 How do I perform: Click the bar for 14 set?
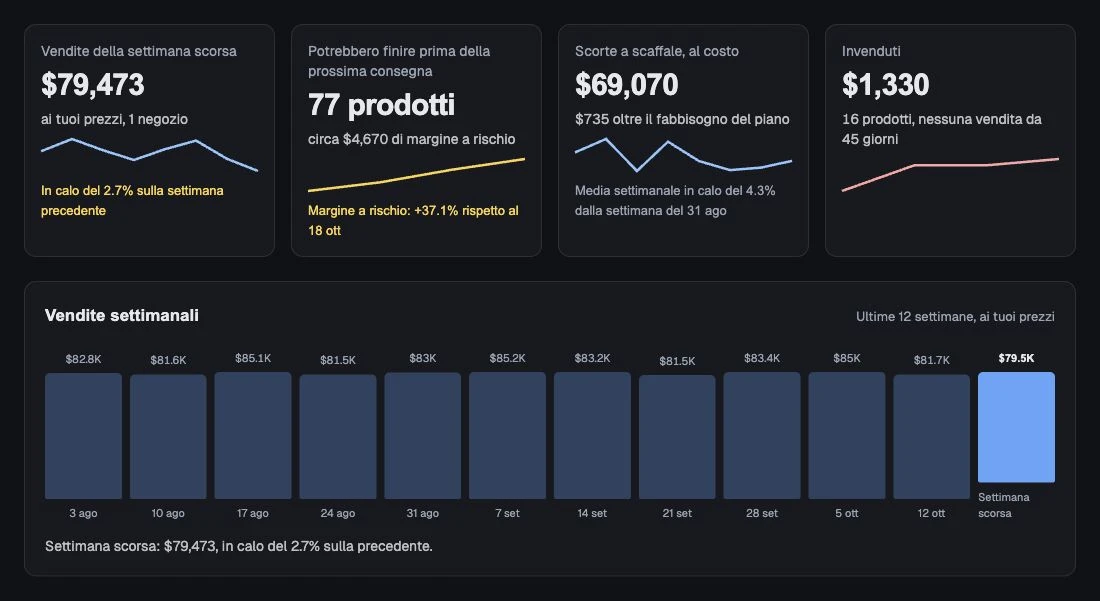click(593, 435)
